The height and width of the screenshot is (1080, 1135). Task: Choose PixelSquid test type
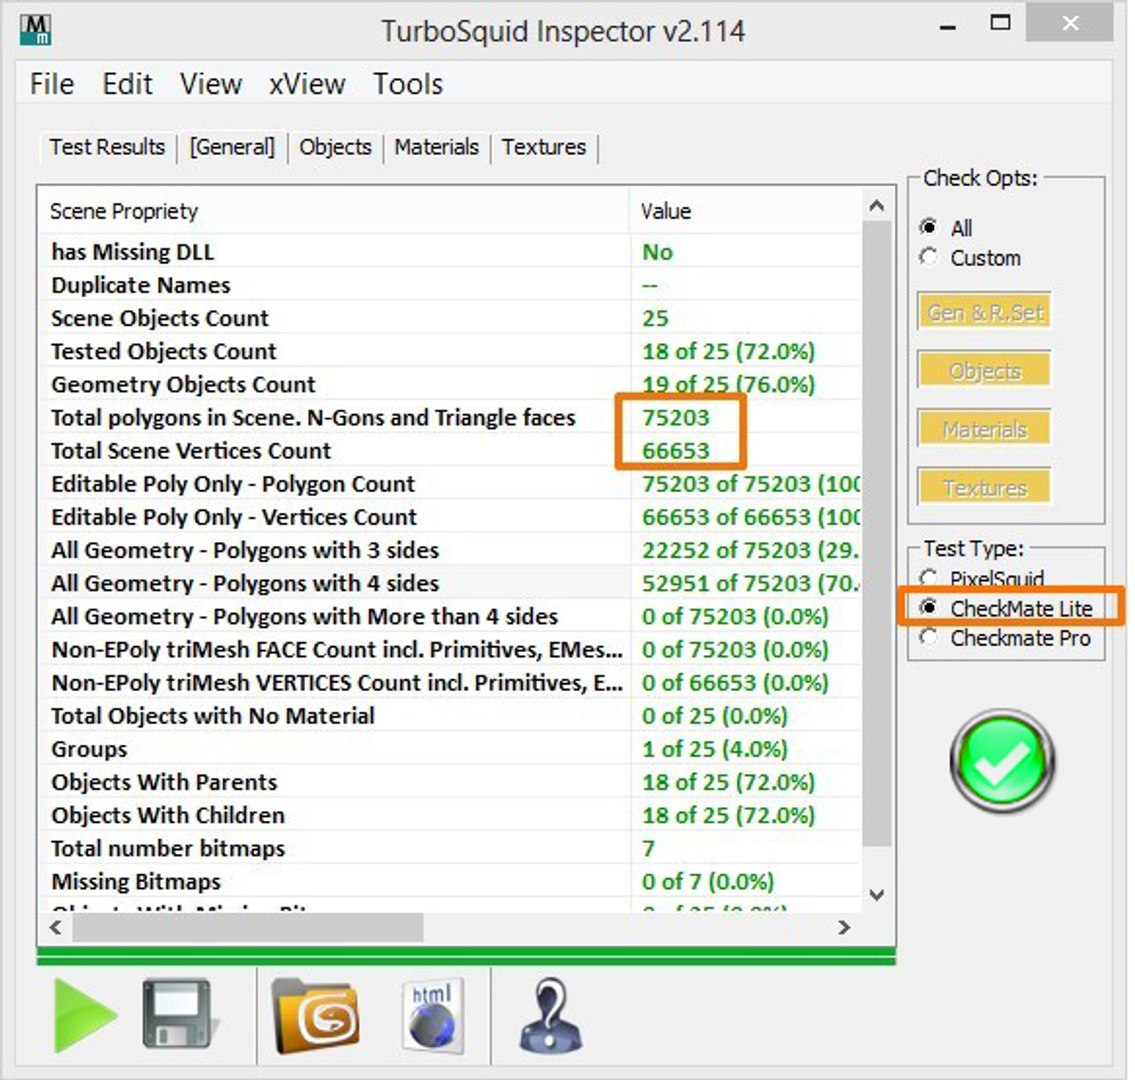pos(982,578)
